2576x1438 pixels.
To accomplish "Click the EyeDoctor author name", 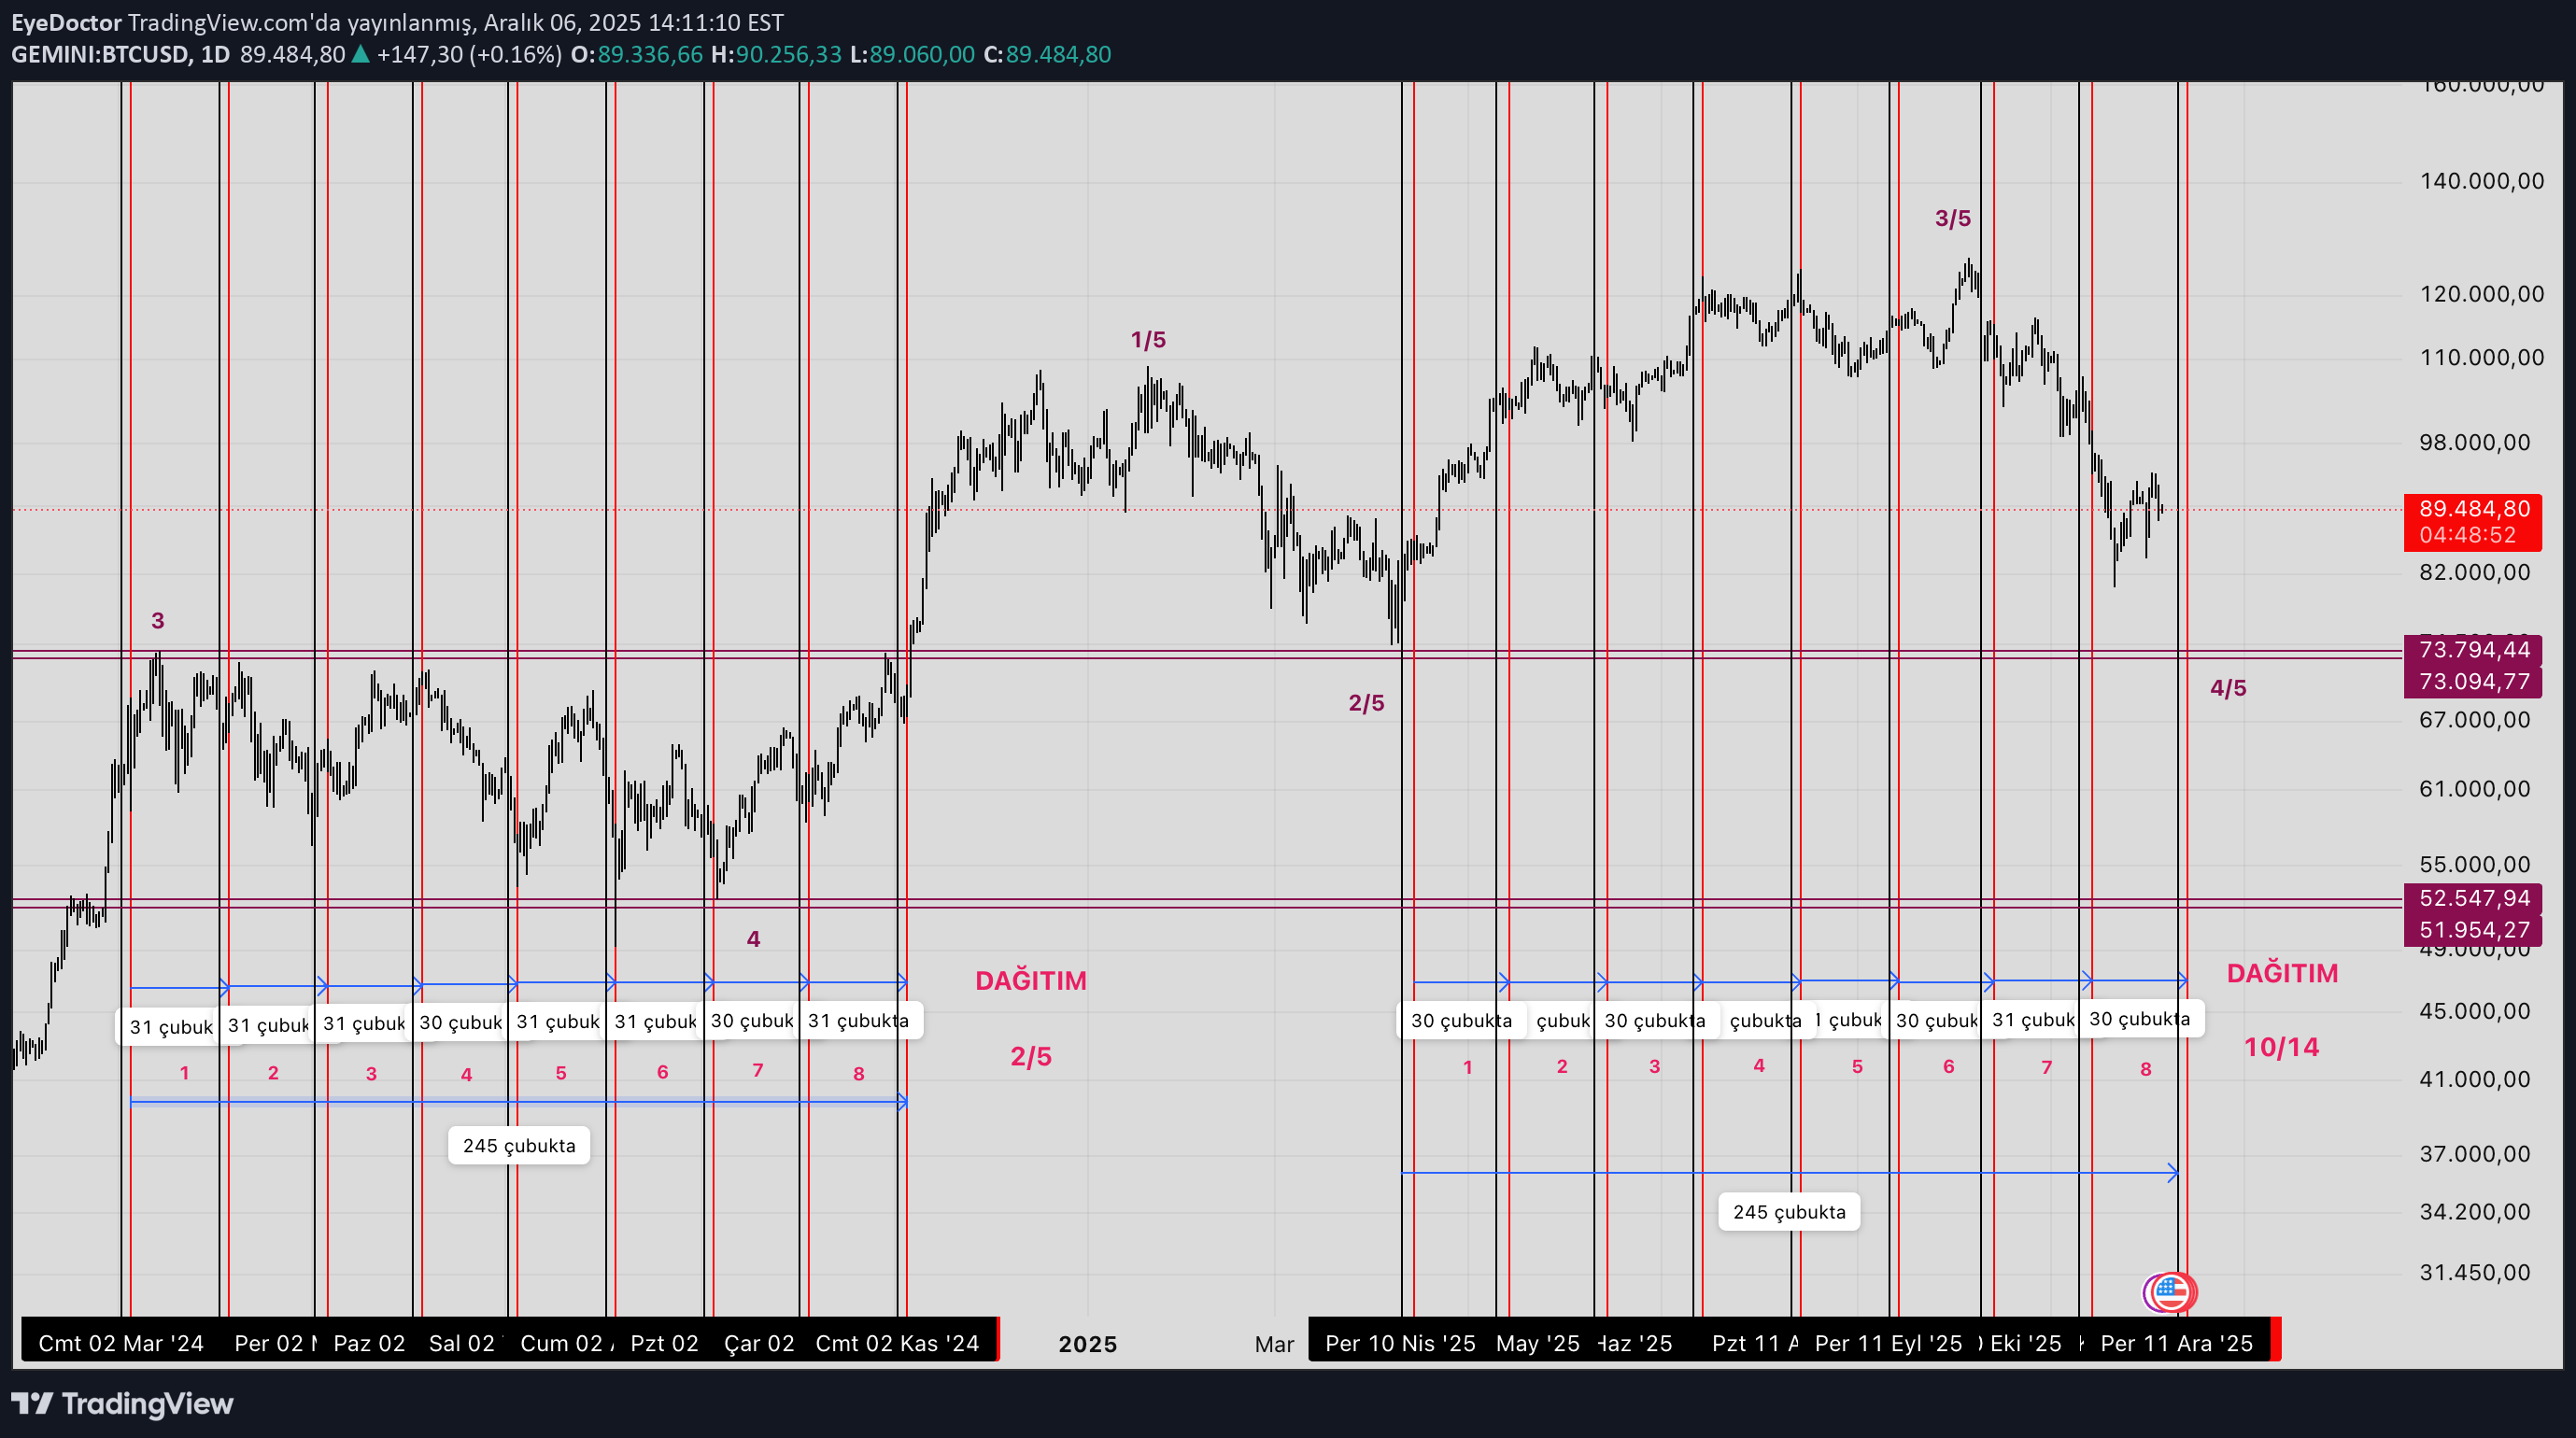I will pyautogui.click(x=66, y=22).
